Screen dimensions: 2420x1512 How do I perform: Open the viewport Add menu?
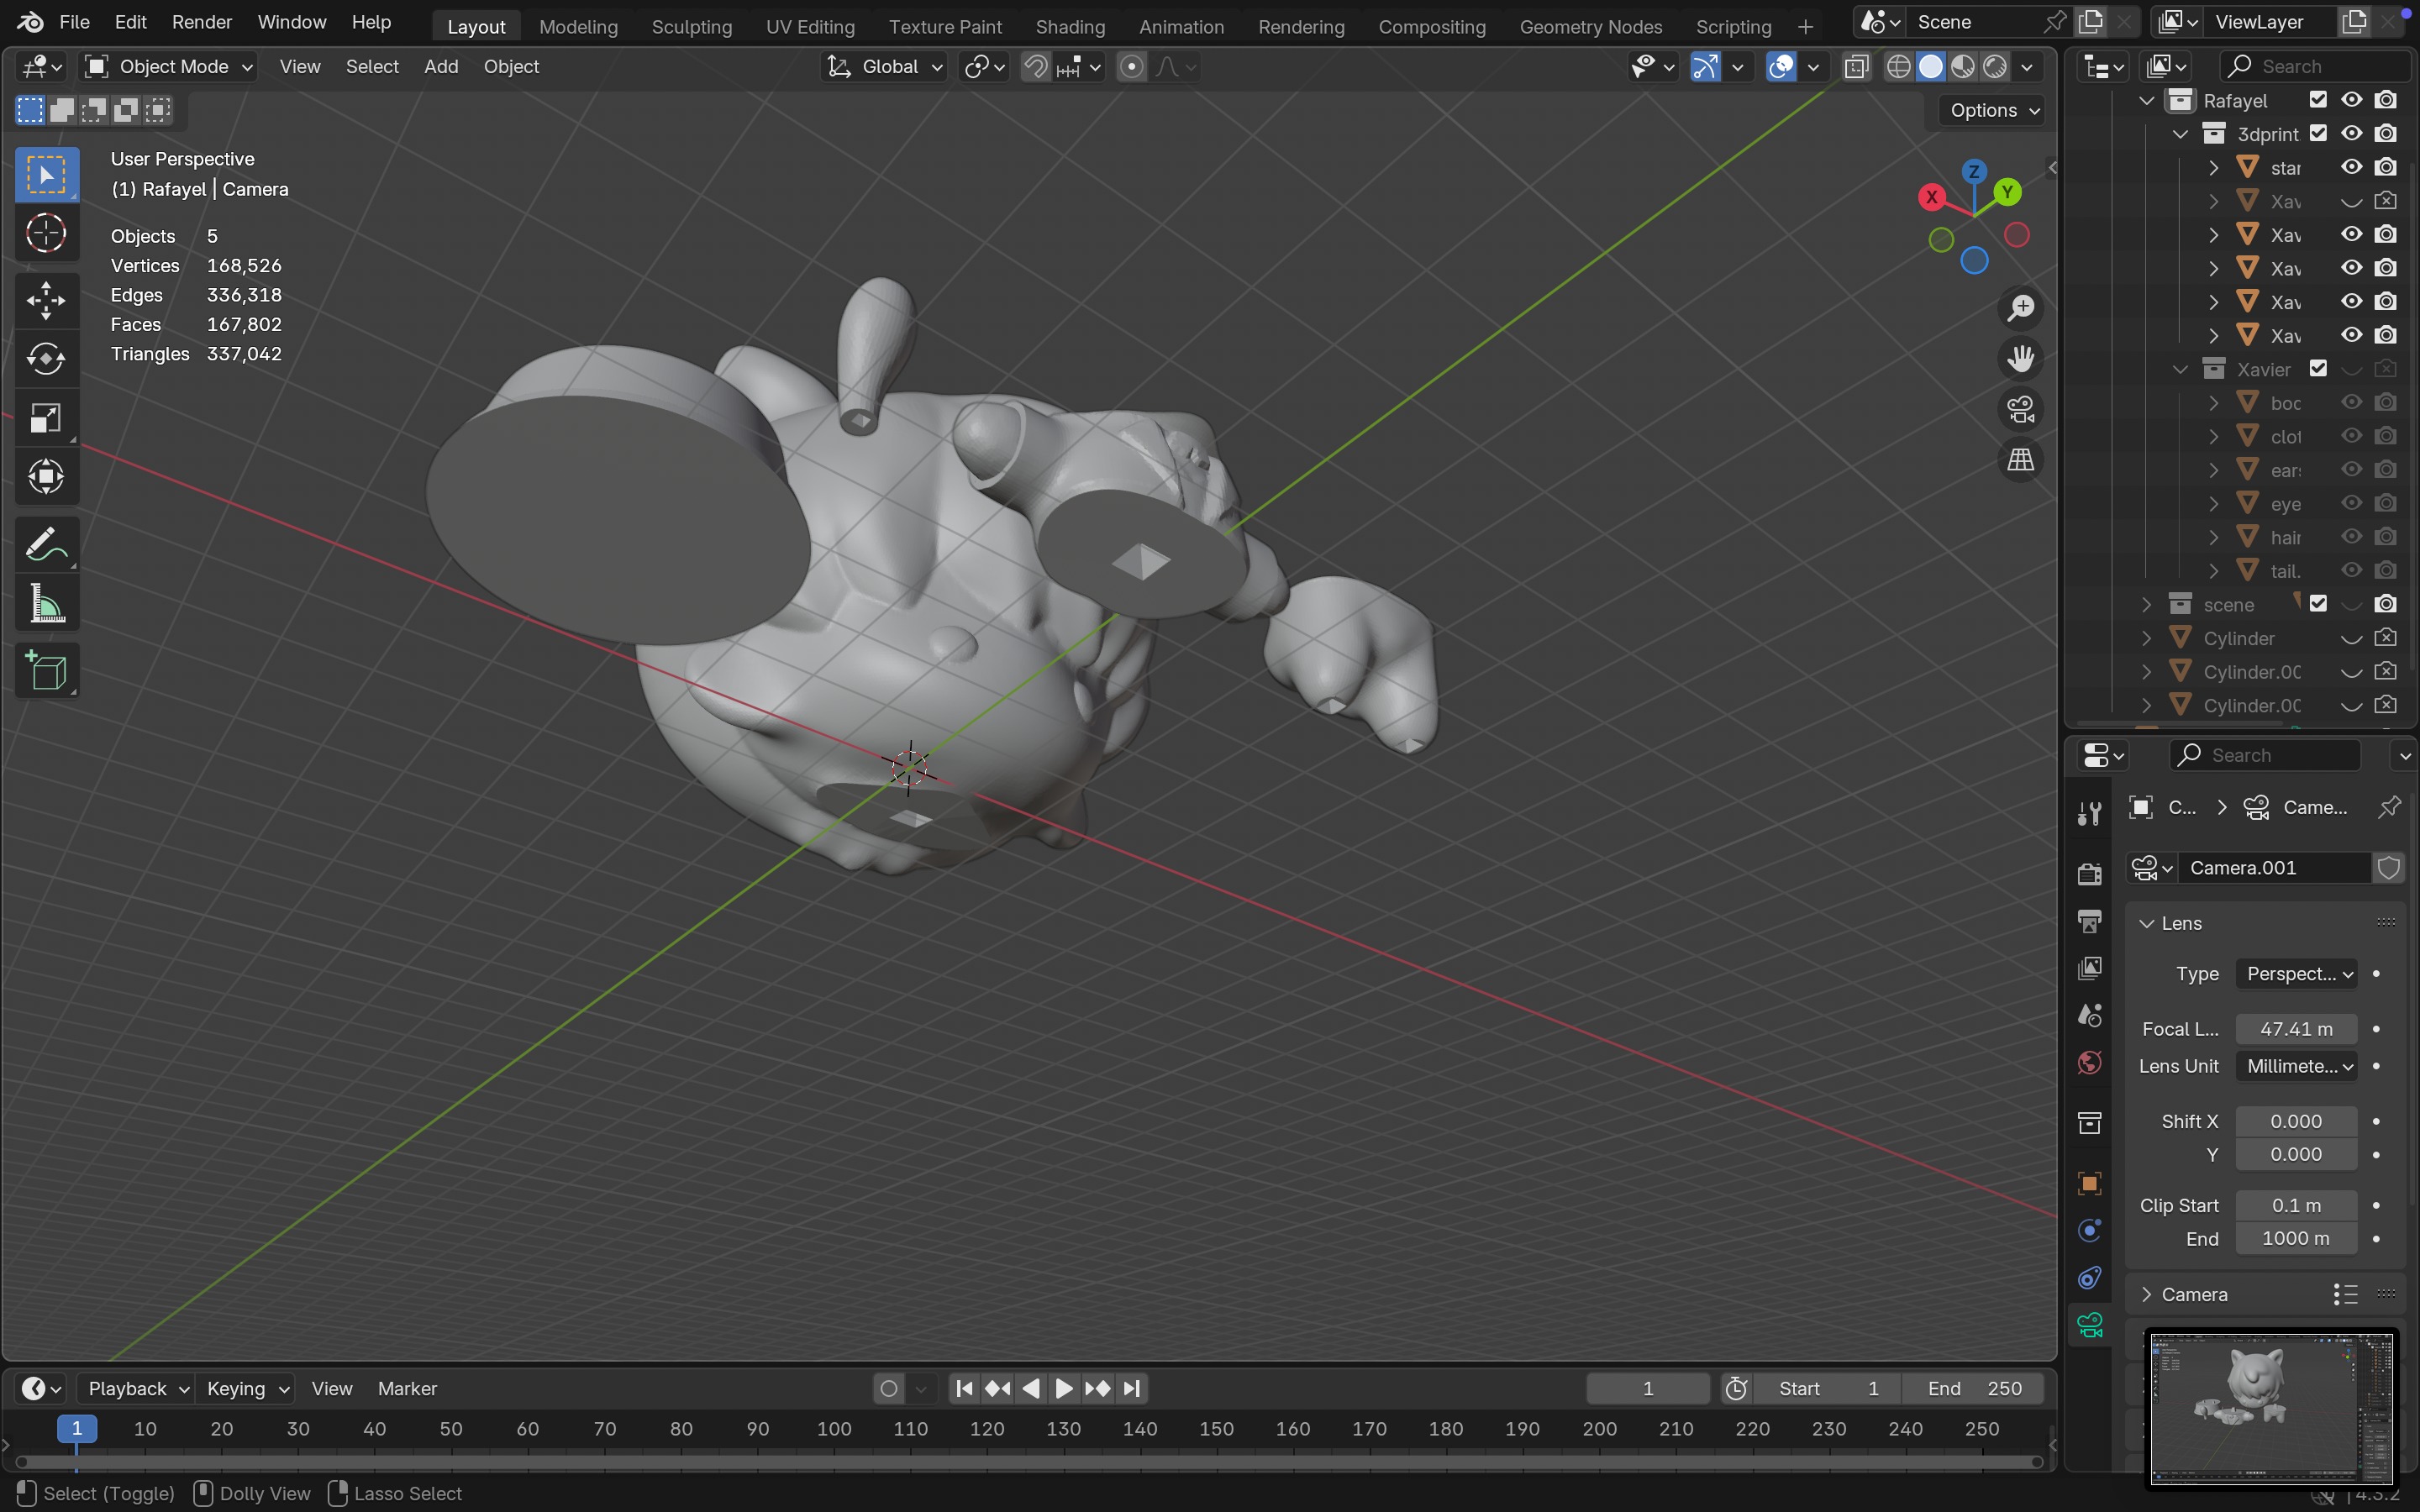click(x=441, y=67)
